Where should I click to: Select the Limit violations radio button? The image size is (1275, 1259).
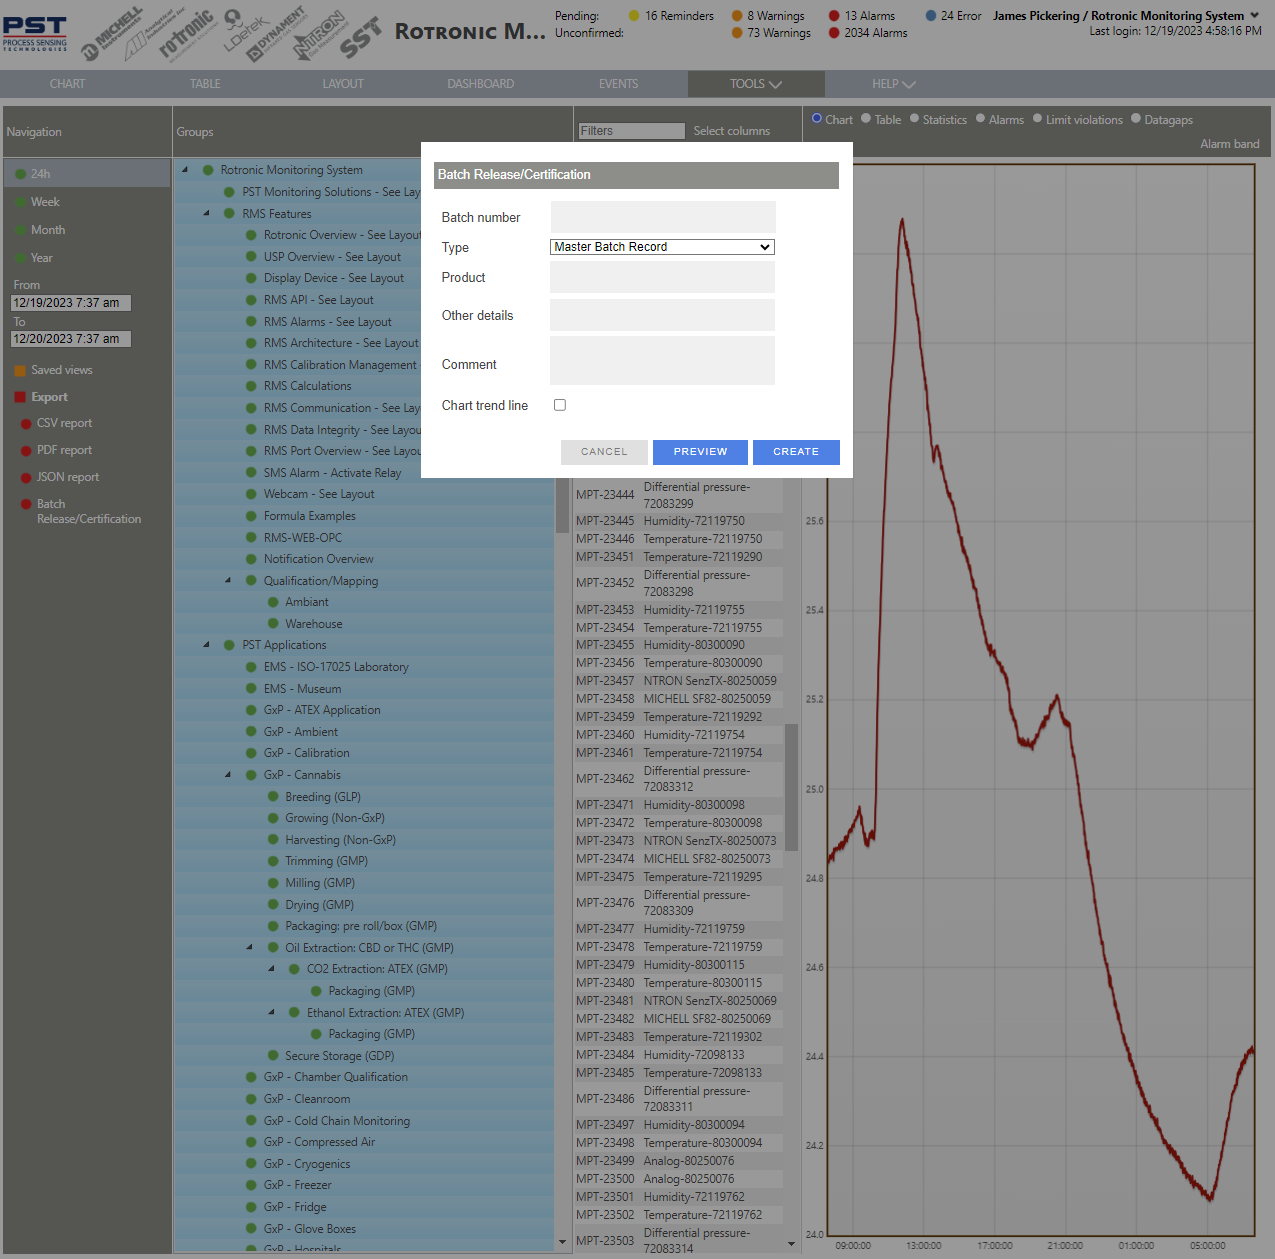coord(1038,118)
